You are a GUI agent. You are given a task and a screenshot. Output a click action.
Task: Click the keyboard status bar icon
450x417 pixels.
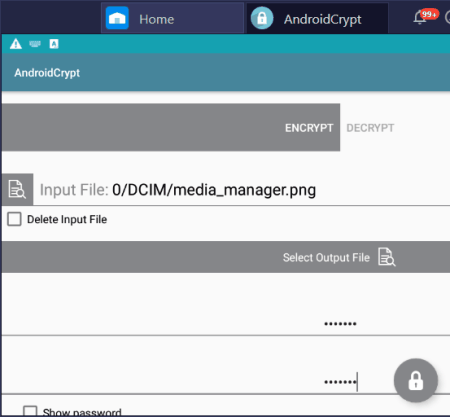pos(35,44)
